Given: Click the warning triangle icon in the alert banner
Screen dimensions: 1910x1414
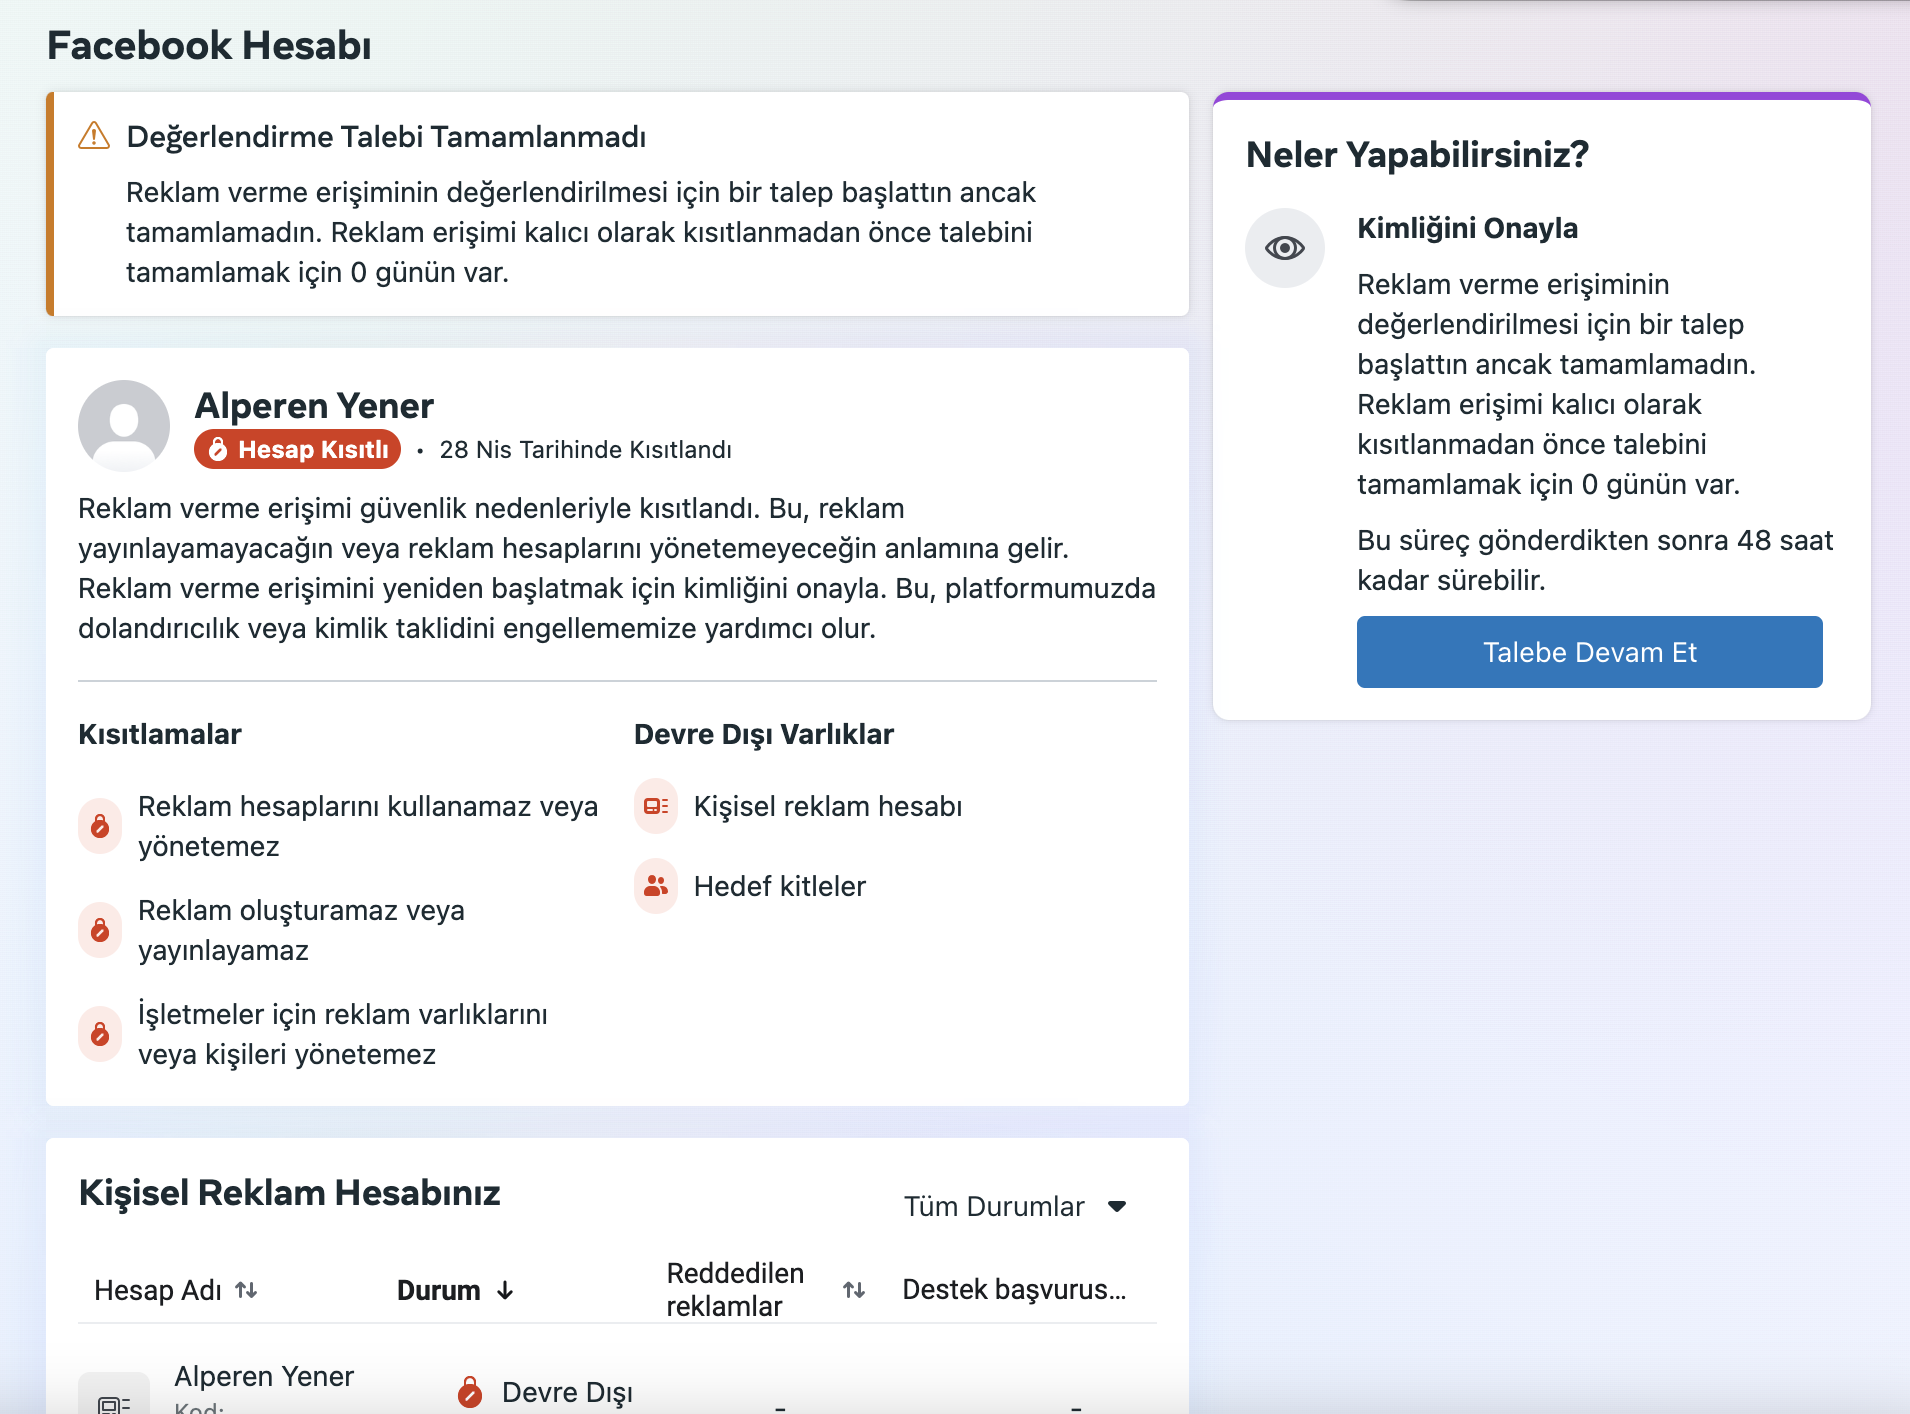Looking at the screenshot, I should 94,136.
